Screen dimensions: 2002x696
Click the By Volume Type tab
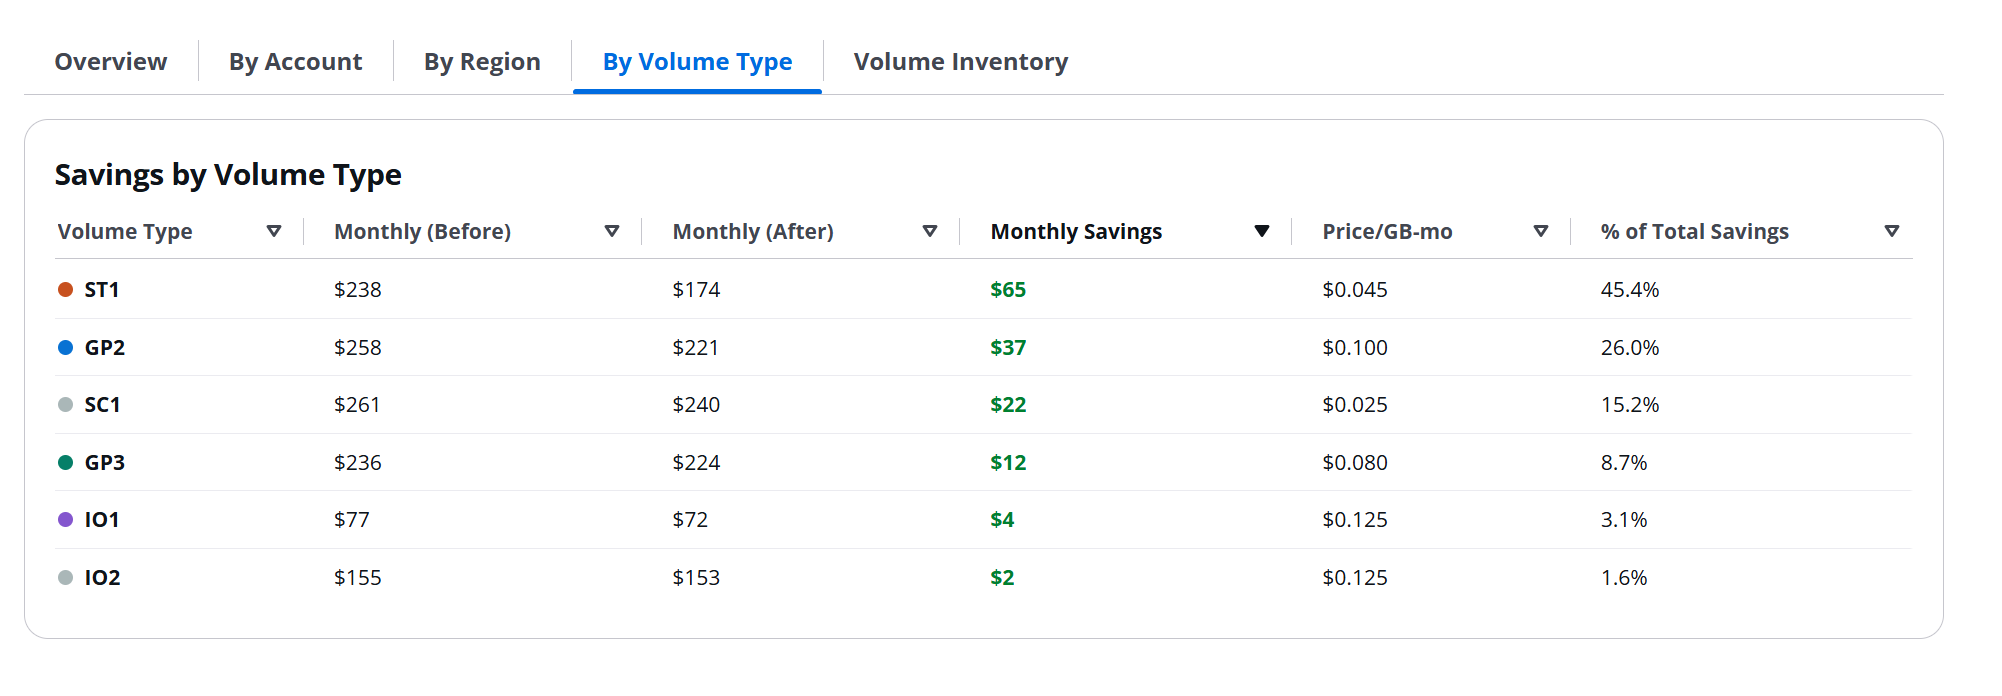[x=697, y=62]
